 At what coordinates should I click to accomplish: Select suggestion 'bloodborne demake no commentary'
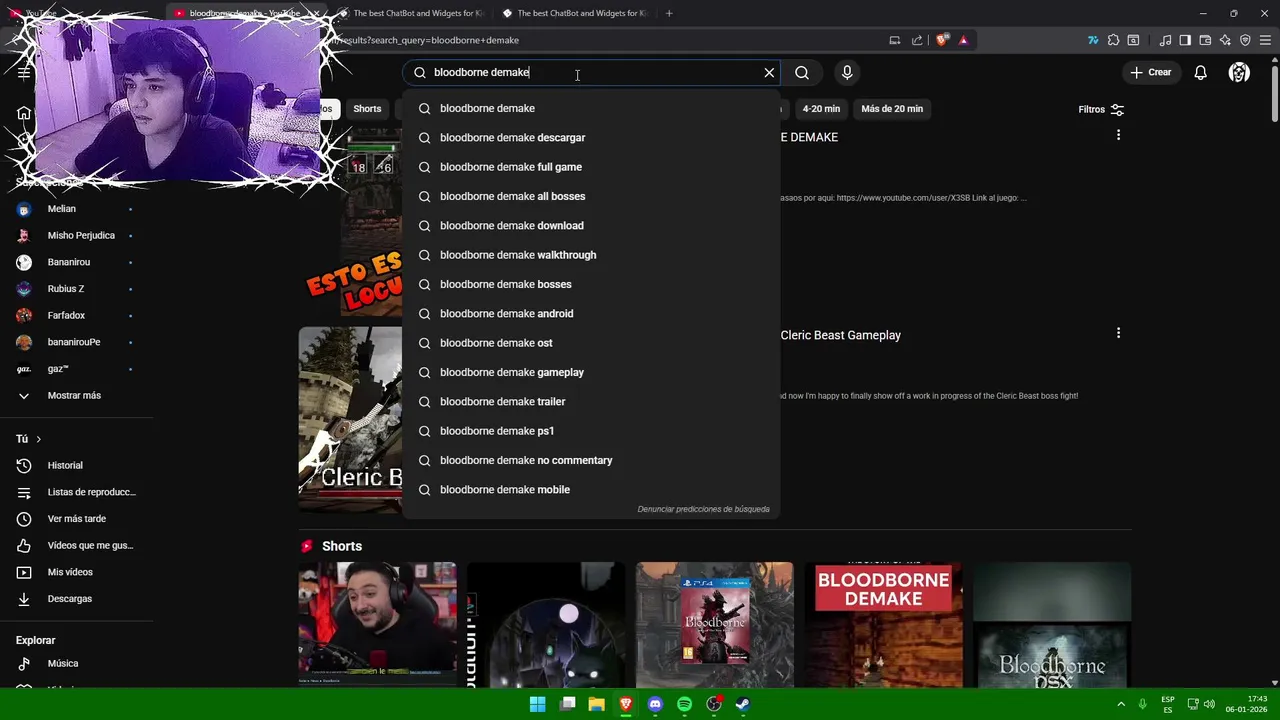coord(590,460)
